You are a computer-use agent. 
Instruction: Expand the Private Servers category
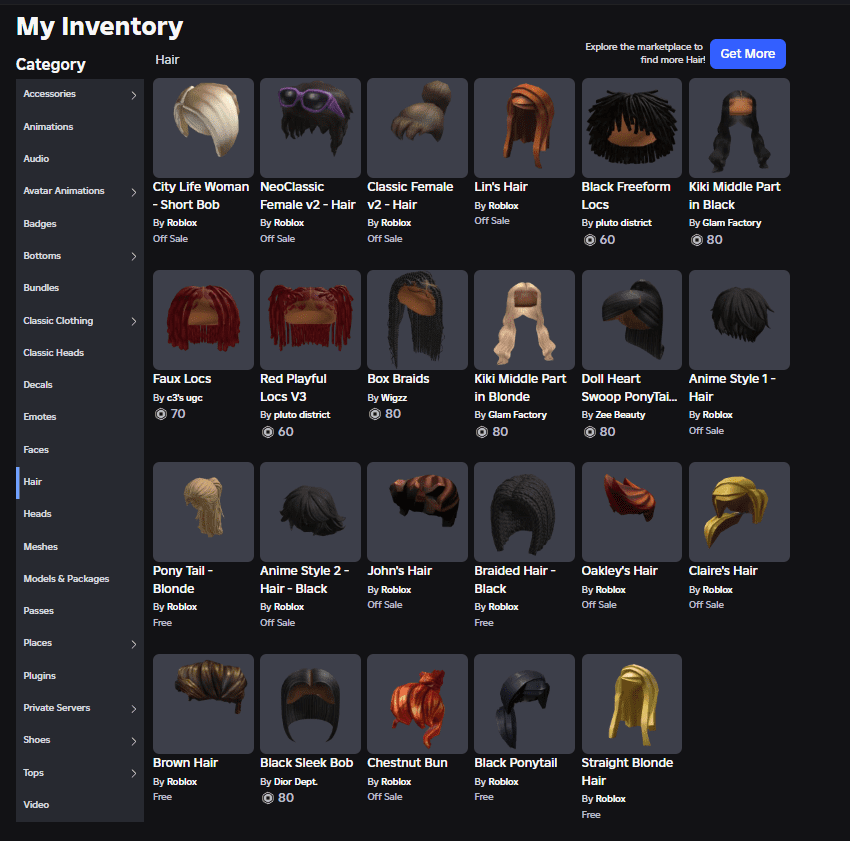click(x=134, y=708)
